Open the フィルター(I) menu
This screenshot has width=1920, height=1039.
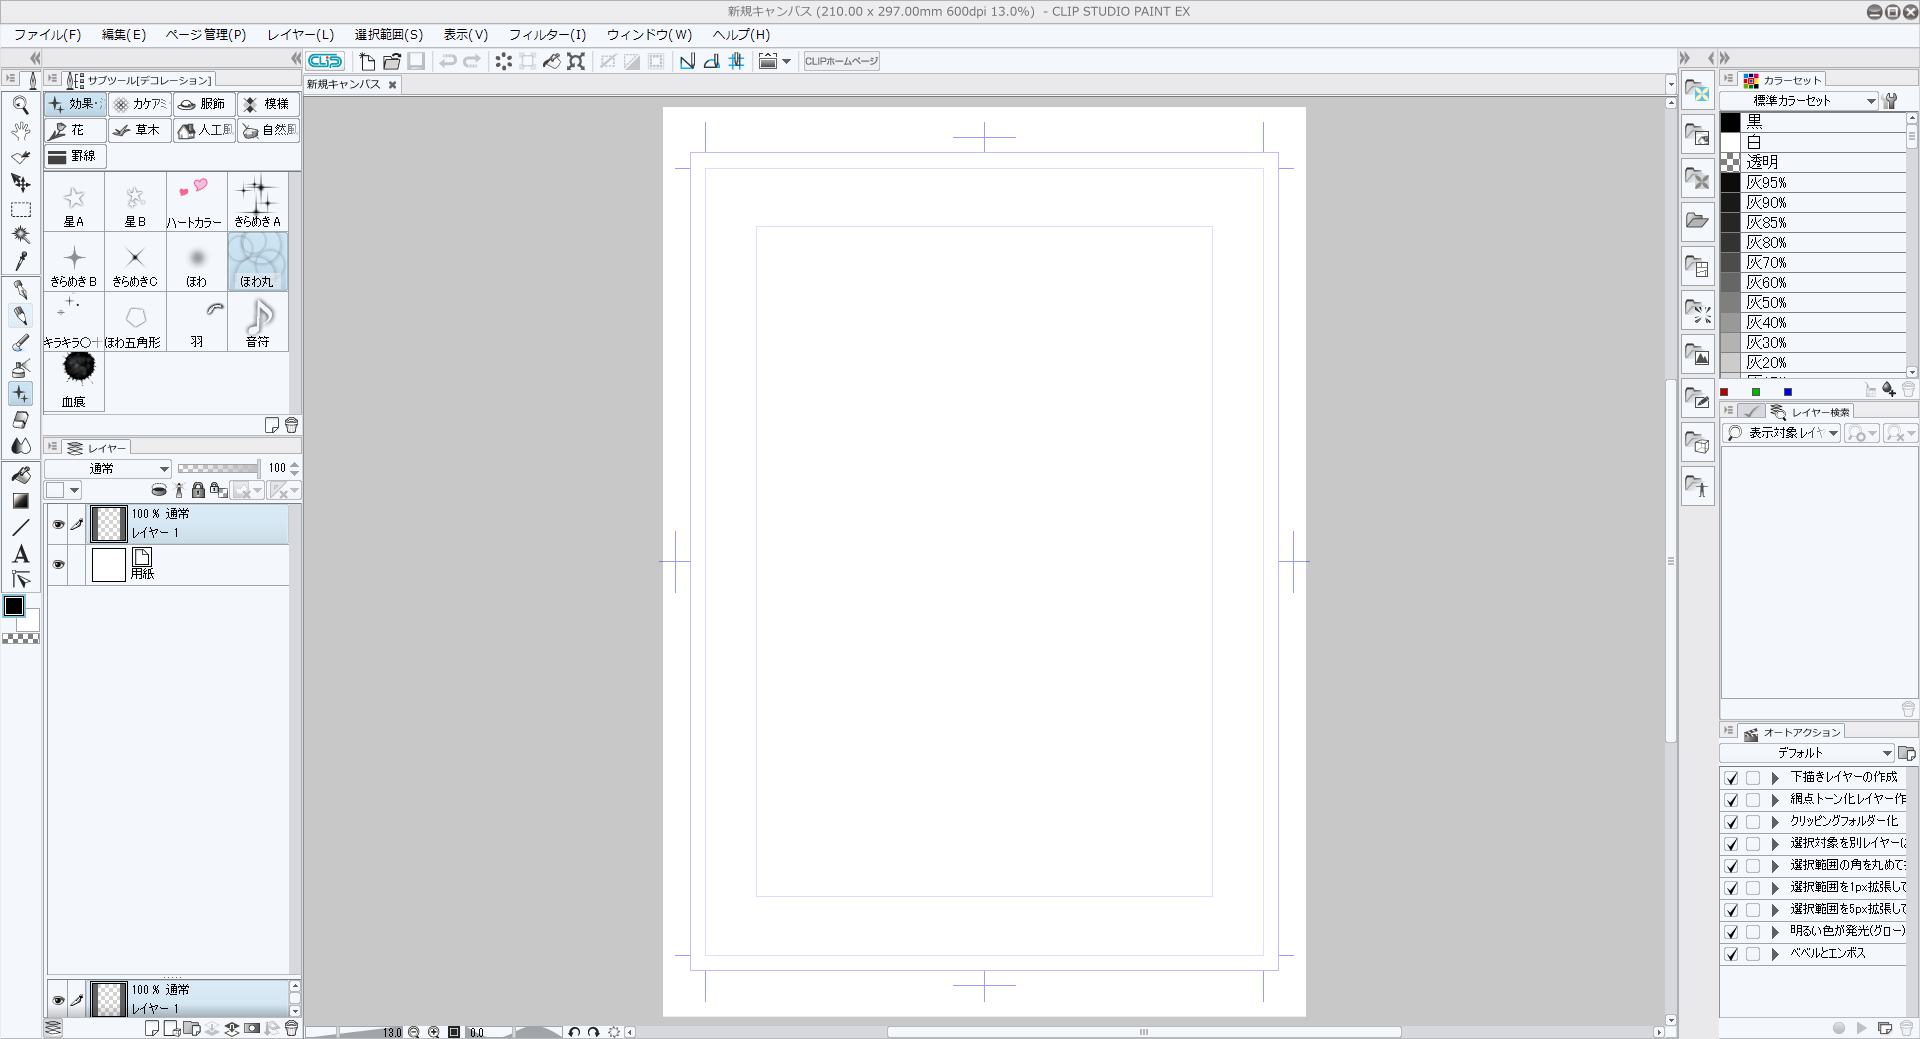[546, 34]
